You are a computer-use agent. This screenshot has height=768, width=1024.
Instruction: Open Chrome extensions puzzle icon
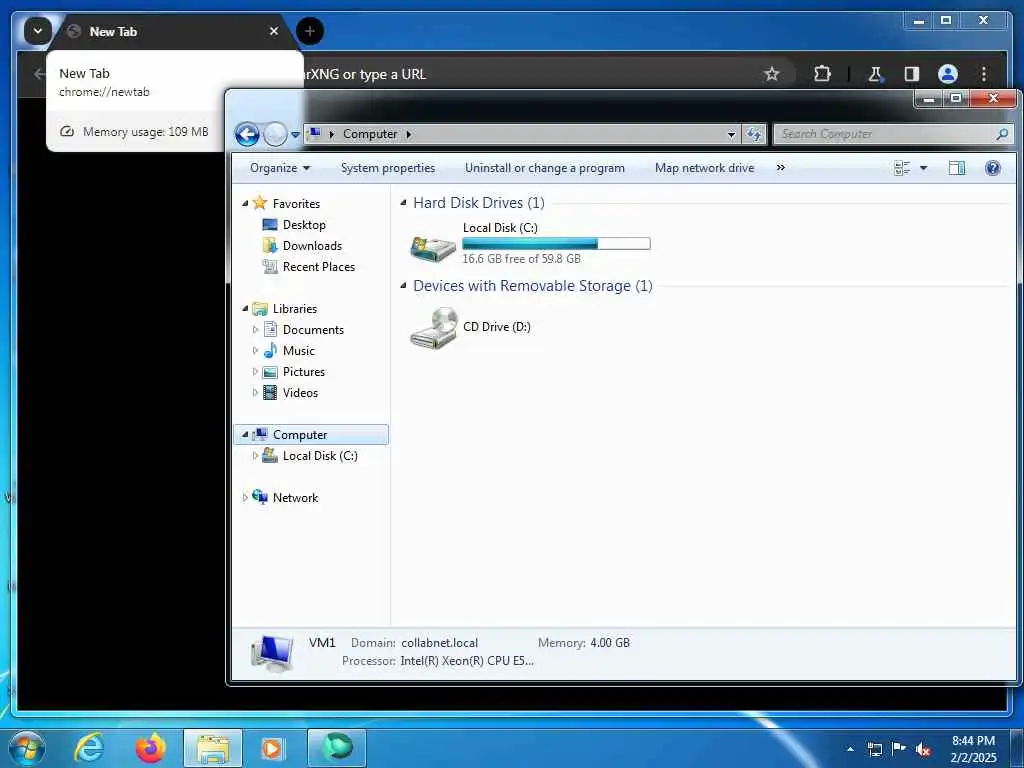tap(822, 74)
